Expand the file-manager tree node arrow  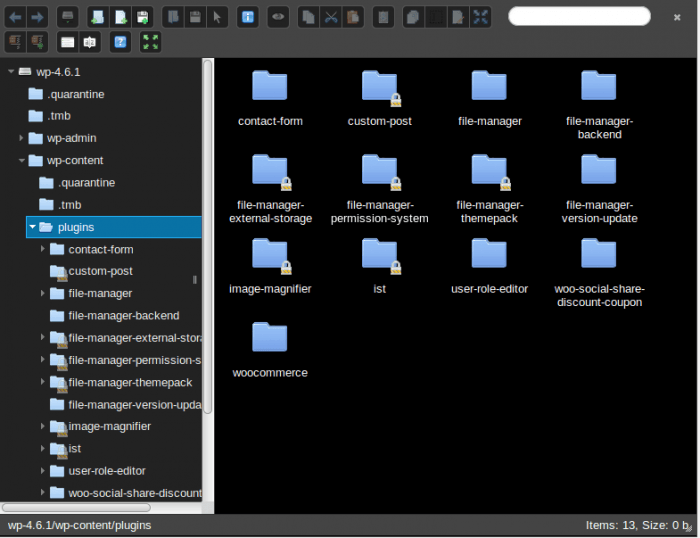tap(42, 293)
